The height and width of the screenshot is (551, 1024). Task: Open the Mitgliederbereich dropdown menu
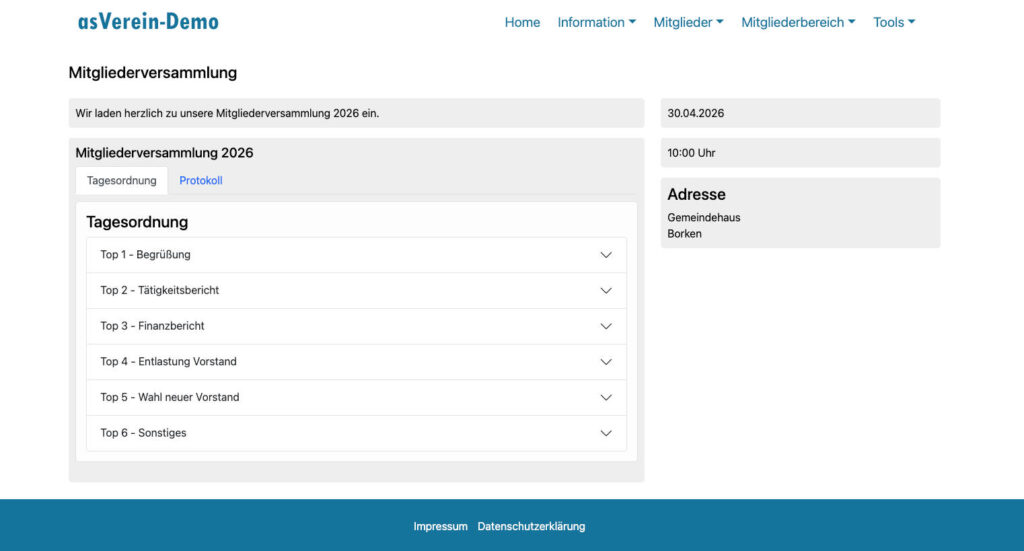[x=798, y=22]
